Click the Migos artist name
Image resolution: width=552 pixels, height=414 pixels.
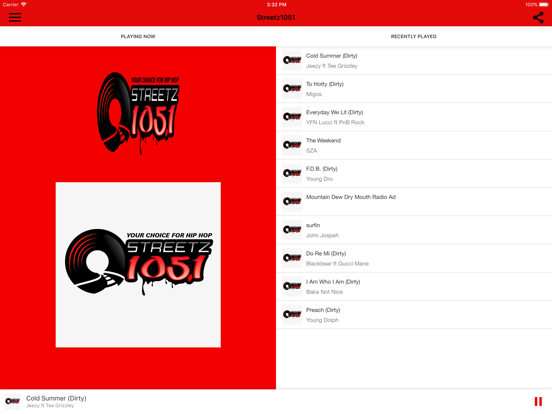pos(314,94)
